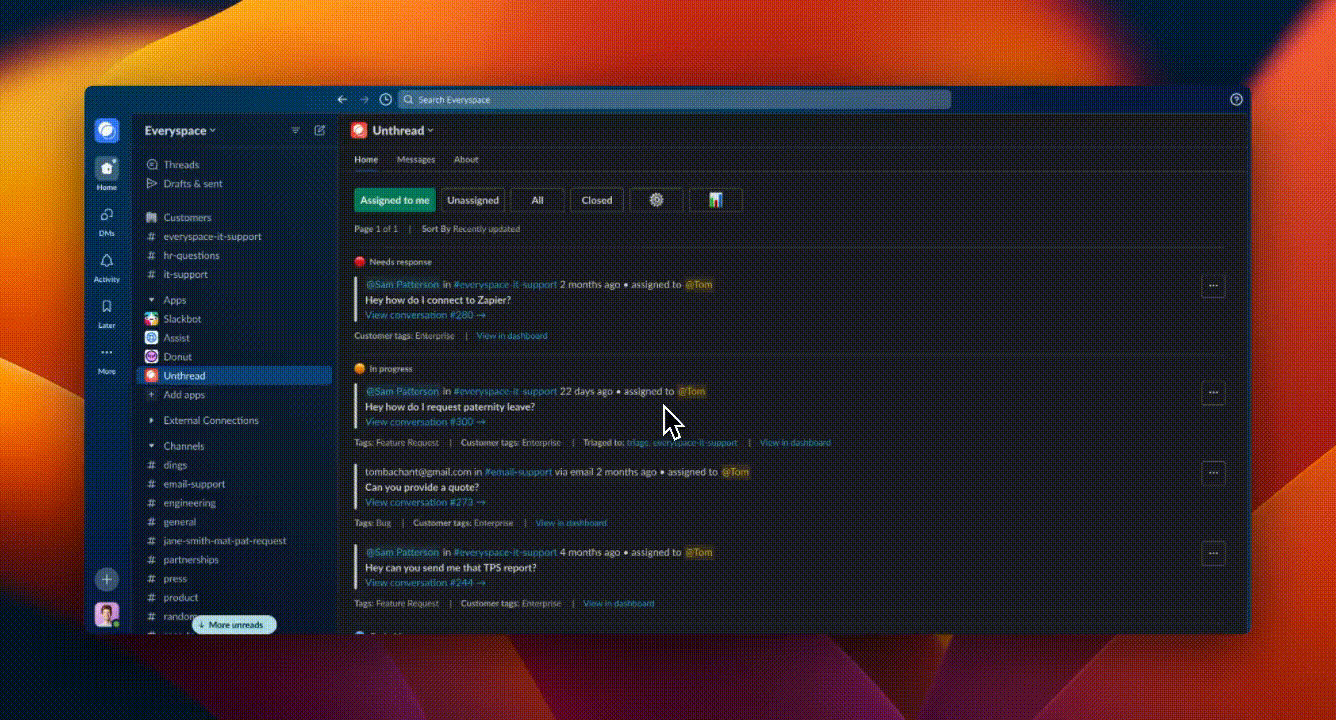Open DMs from the left rail
This screenshot has width=1336, height=720.
(107, 221)
